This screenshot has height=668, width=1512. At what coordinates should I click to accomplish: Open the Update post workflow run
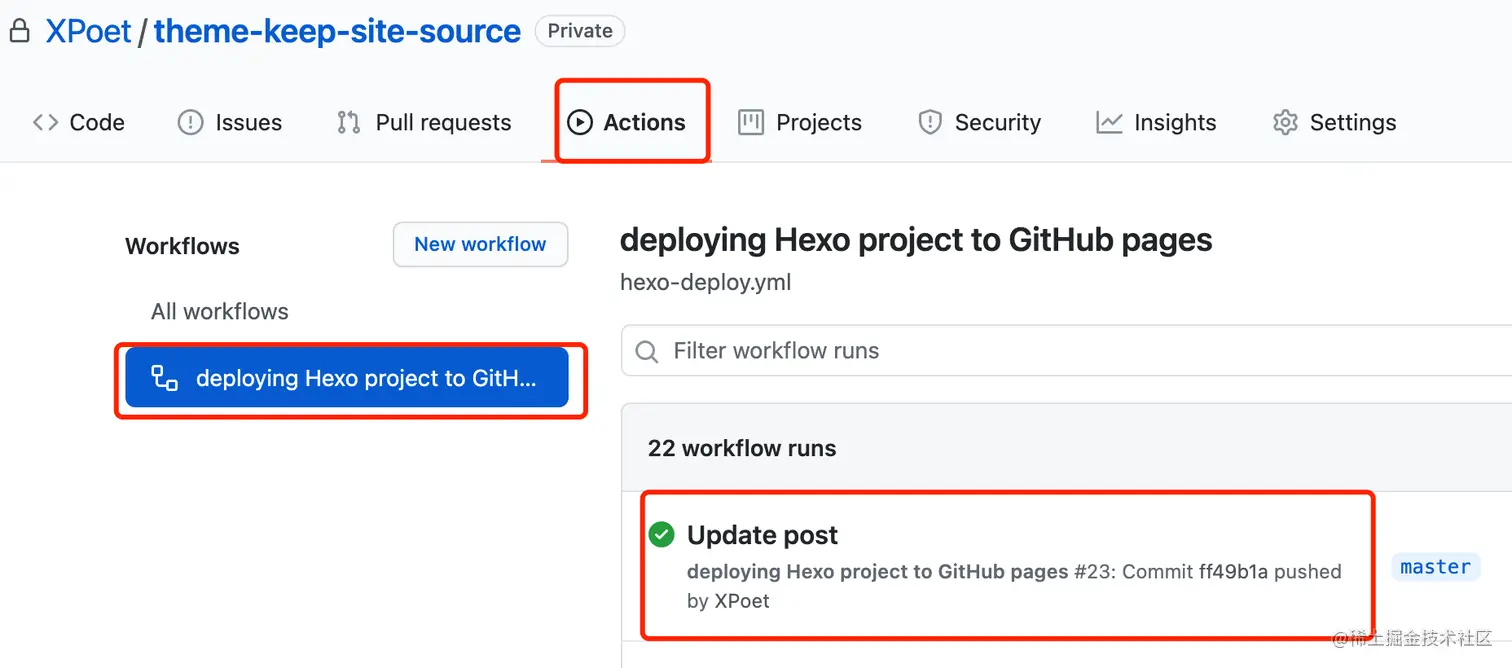click(x=761, y=535)
